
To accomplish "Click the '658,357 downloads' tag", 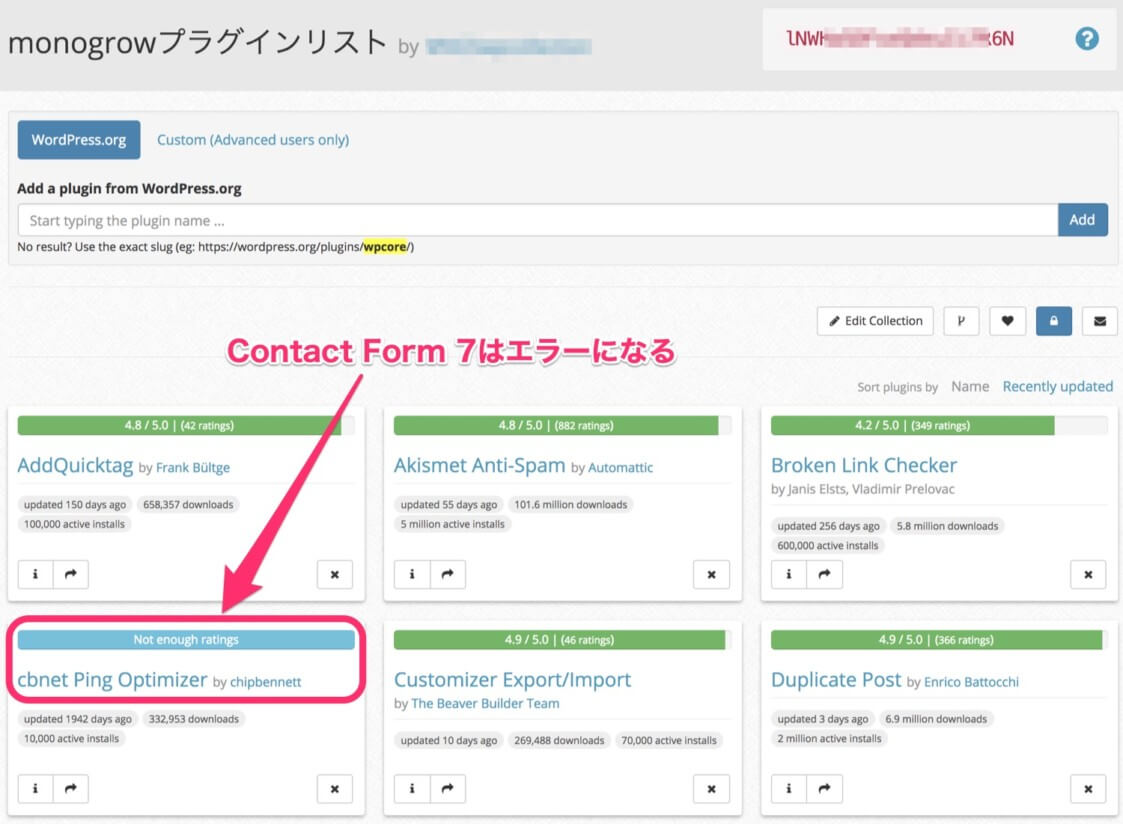I will (x=188, y=505).
